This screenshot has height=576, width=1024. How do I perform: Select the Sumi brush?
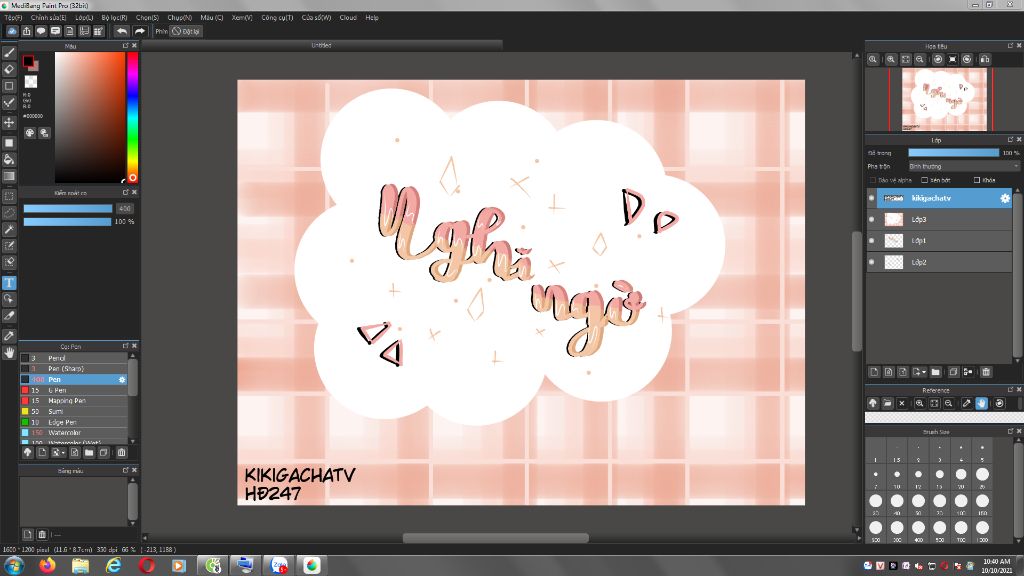point(74,411)
